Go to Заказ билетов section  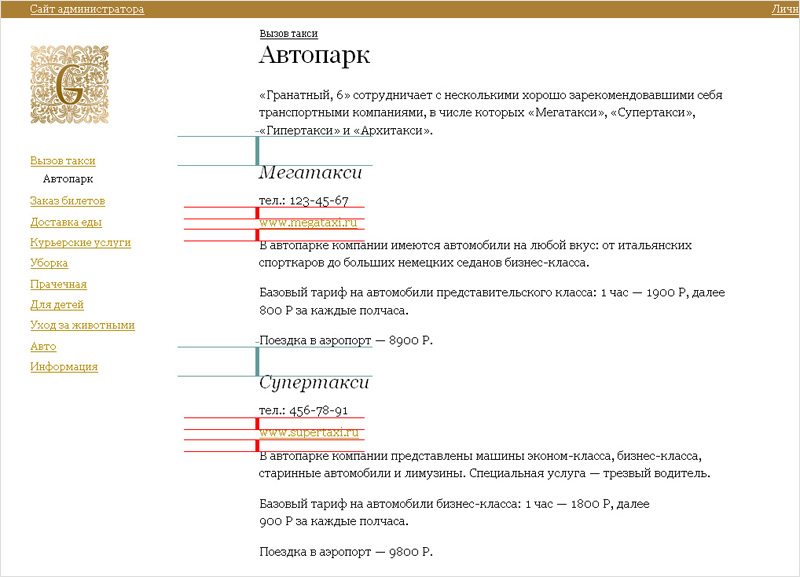pos(67,201)
